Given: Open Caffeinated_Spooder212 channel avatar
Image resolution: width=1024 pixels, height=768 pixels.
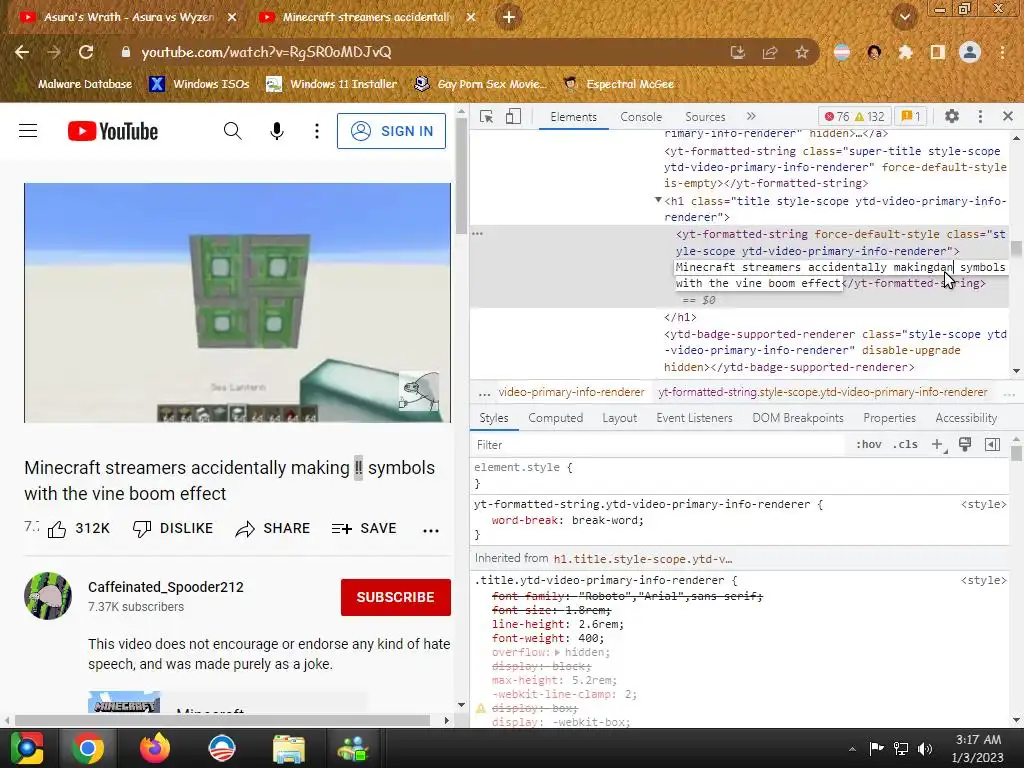Looking at the screenshot, I should pos(48,596).
